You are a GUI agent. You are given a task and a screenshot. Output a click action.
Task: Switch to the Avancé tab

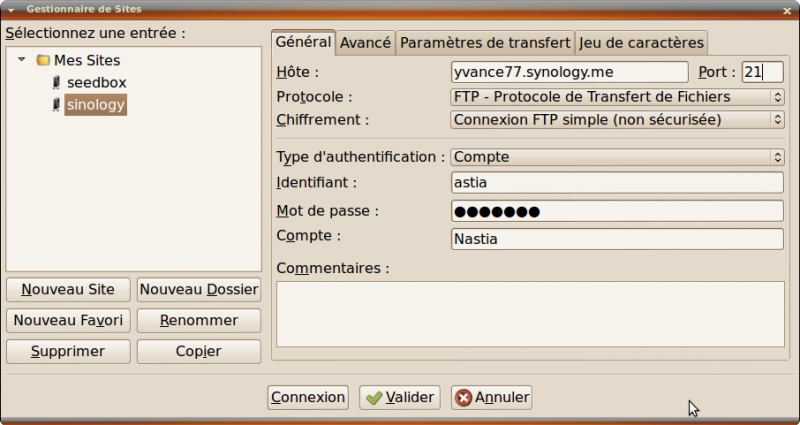pos(365,43)
